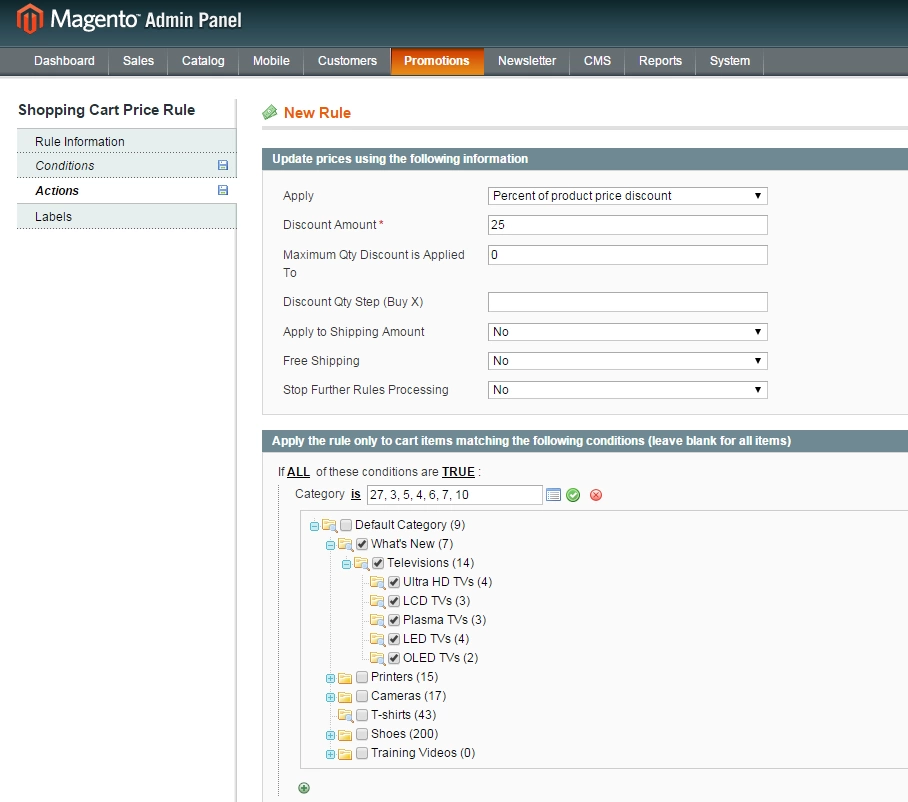Image resolution: width=908 pixels, height=802 pixels.
Task: Open the Apply discount type dropdown
Action: click(628, 196)
